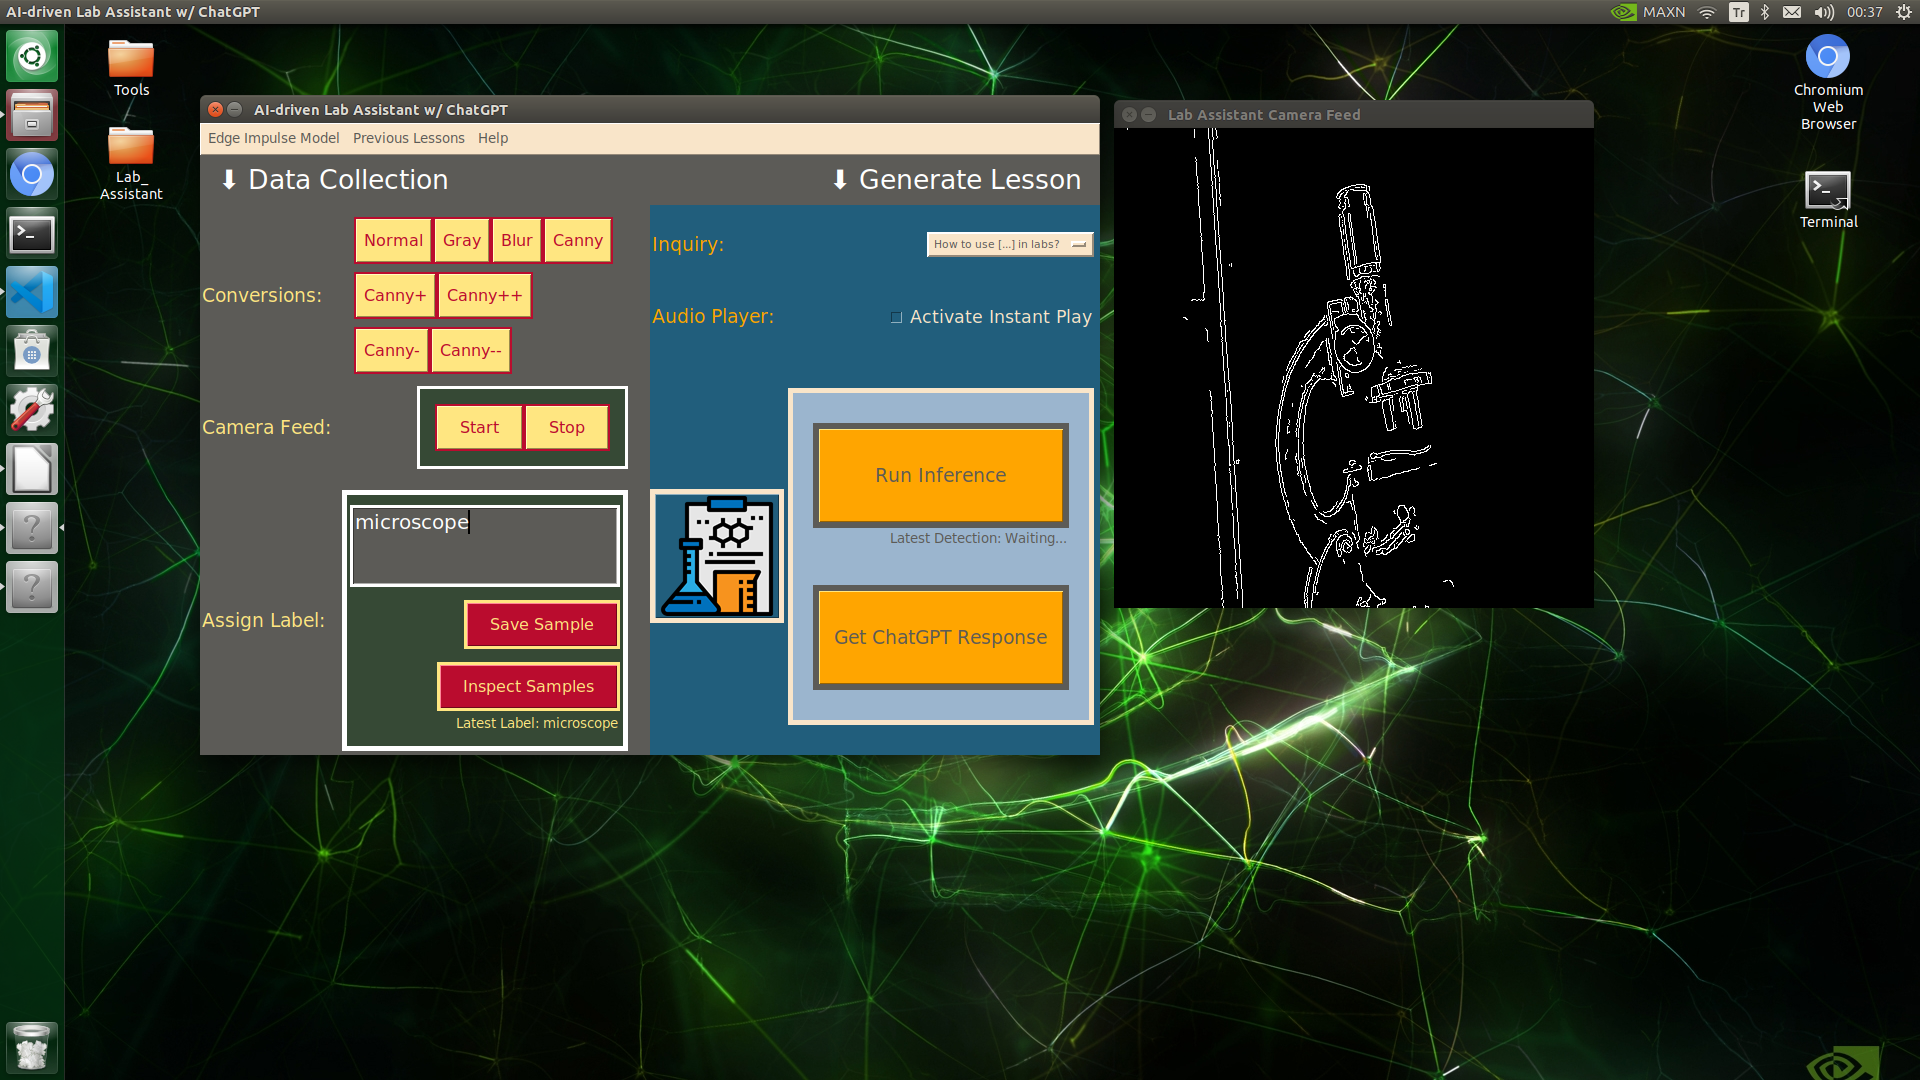Click Get ChatGPT Response button
The height and width of the screenshot is (1080, 1920).
pyautogui.click(x=939, y=637)
